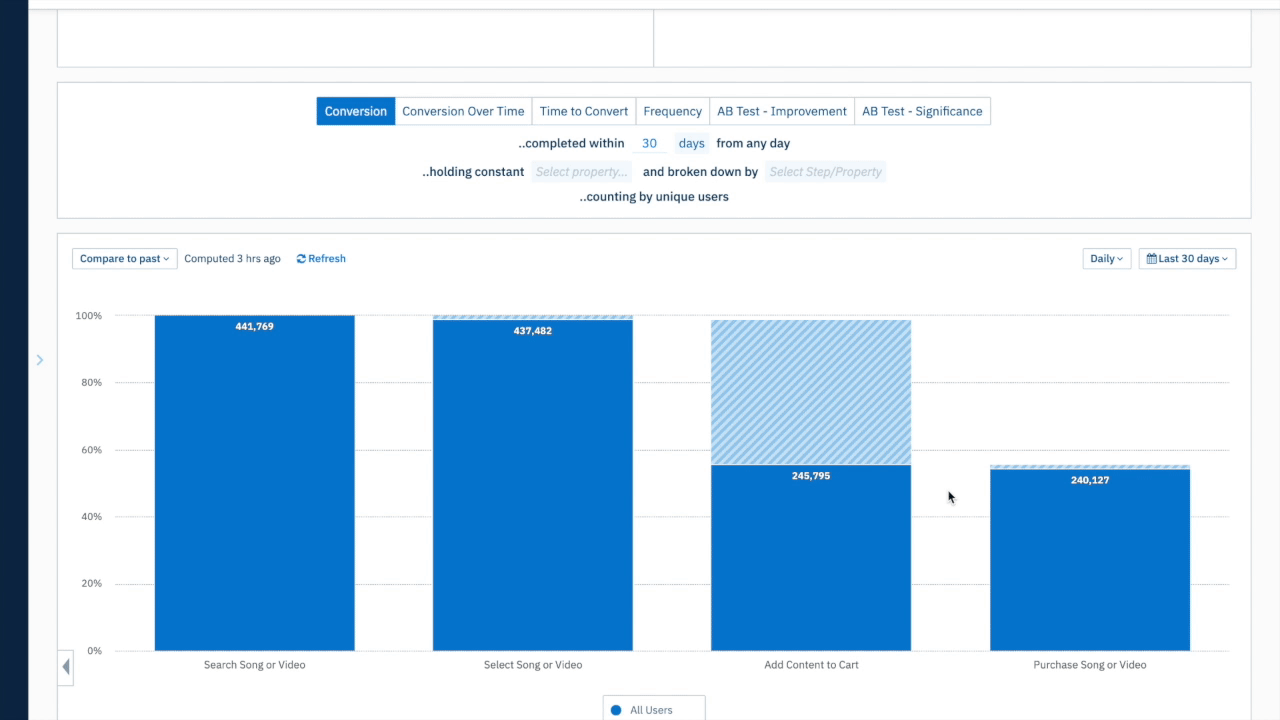Select the Frequency tab
This screenshot has height=720, width=1280.
click(672, 111)
